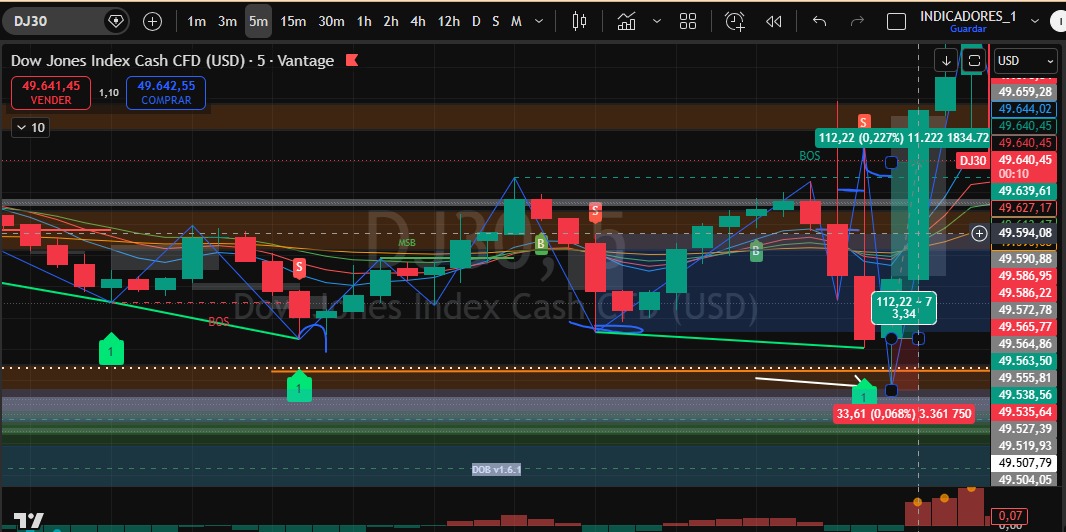This screenshot has height=532, width=1066.
Task: Expand the collapsed indicators legend showing 10
Action: coord(31,127)
